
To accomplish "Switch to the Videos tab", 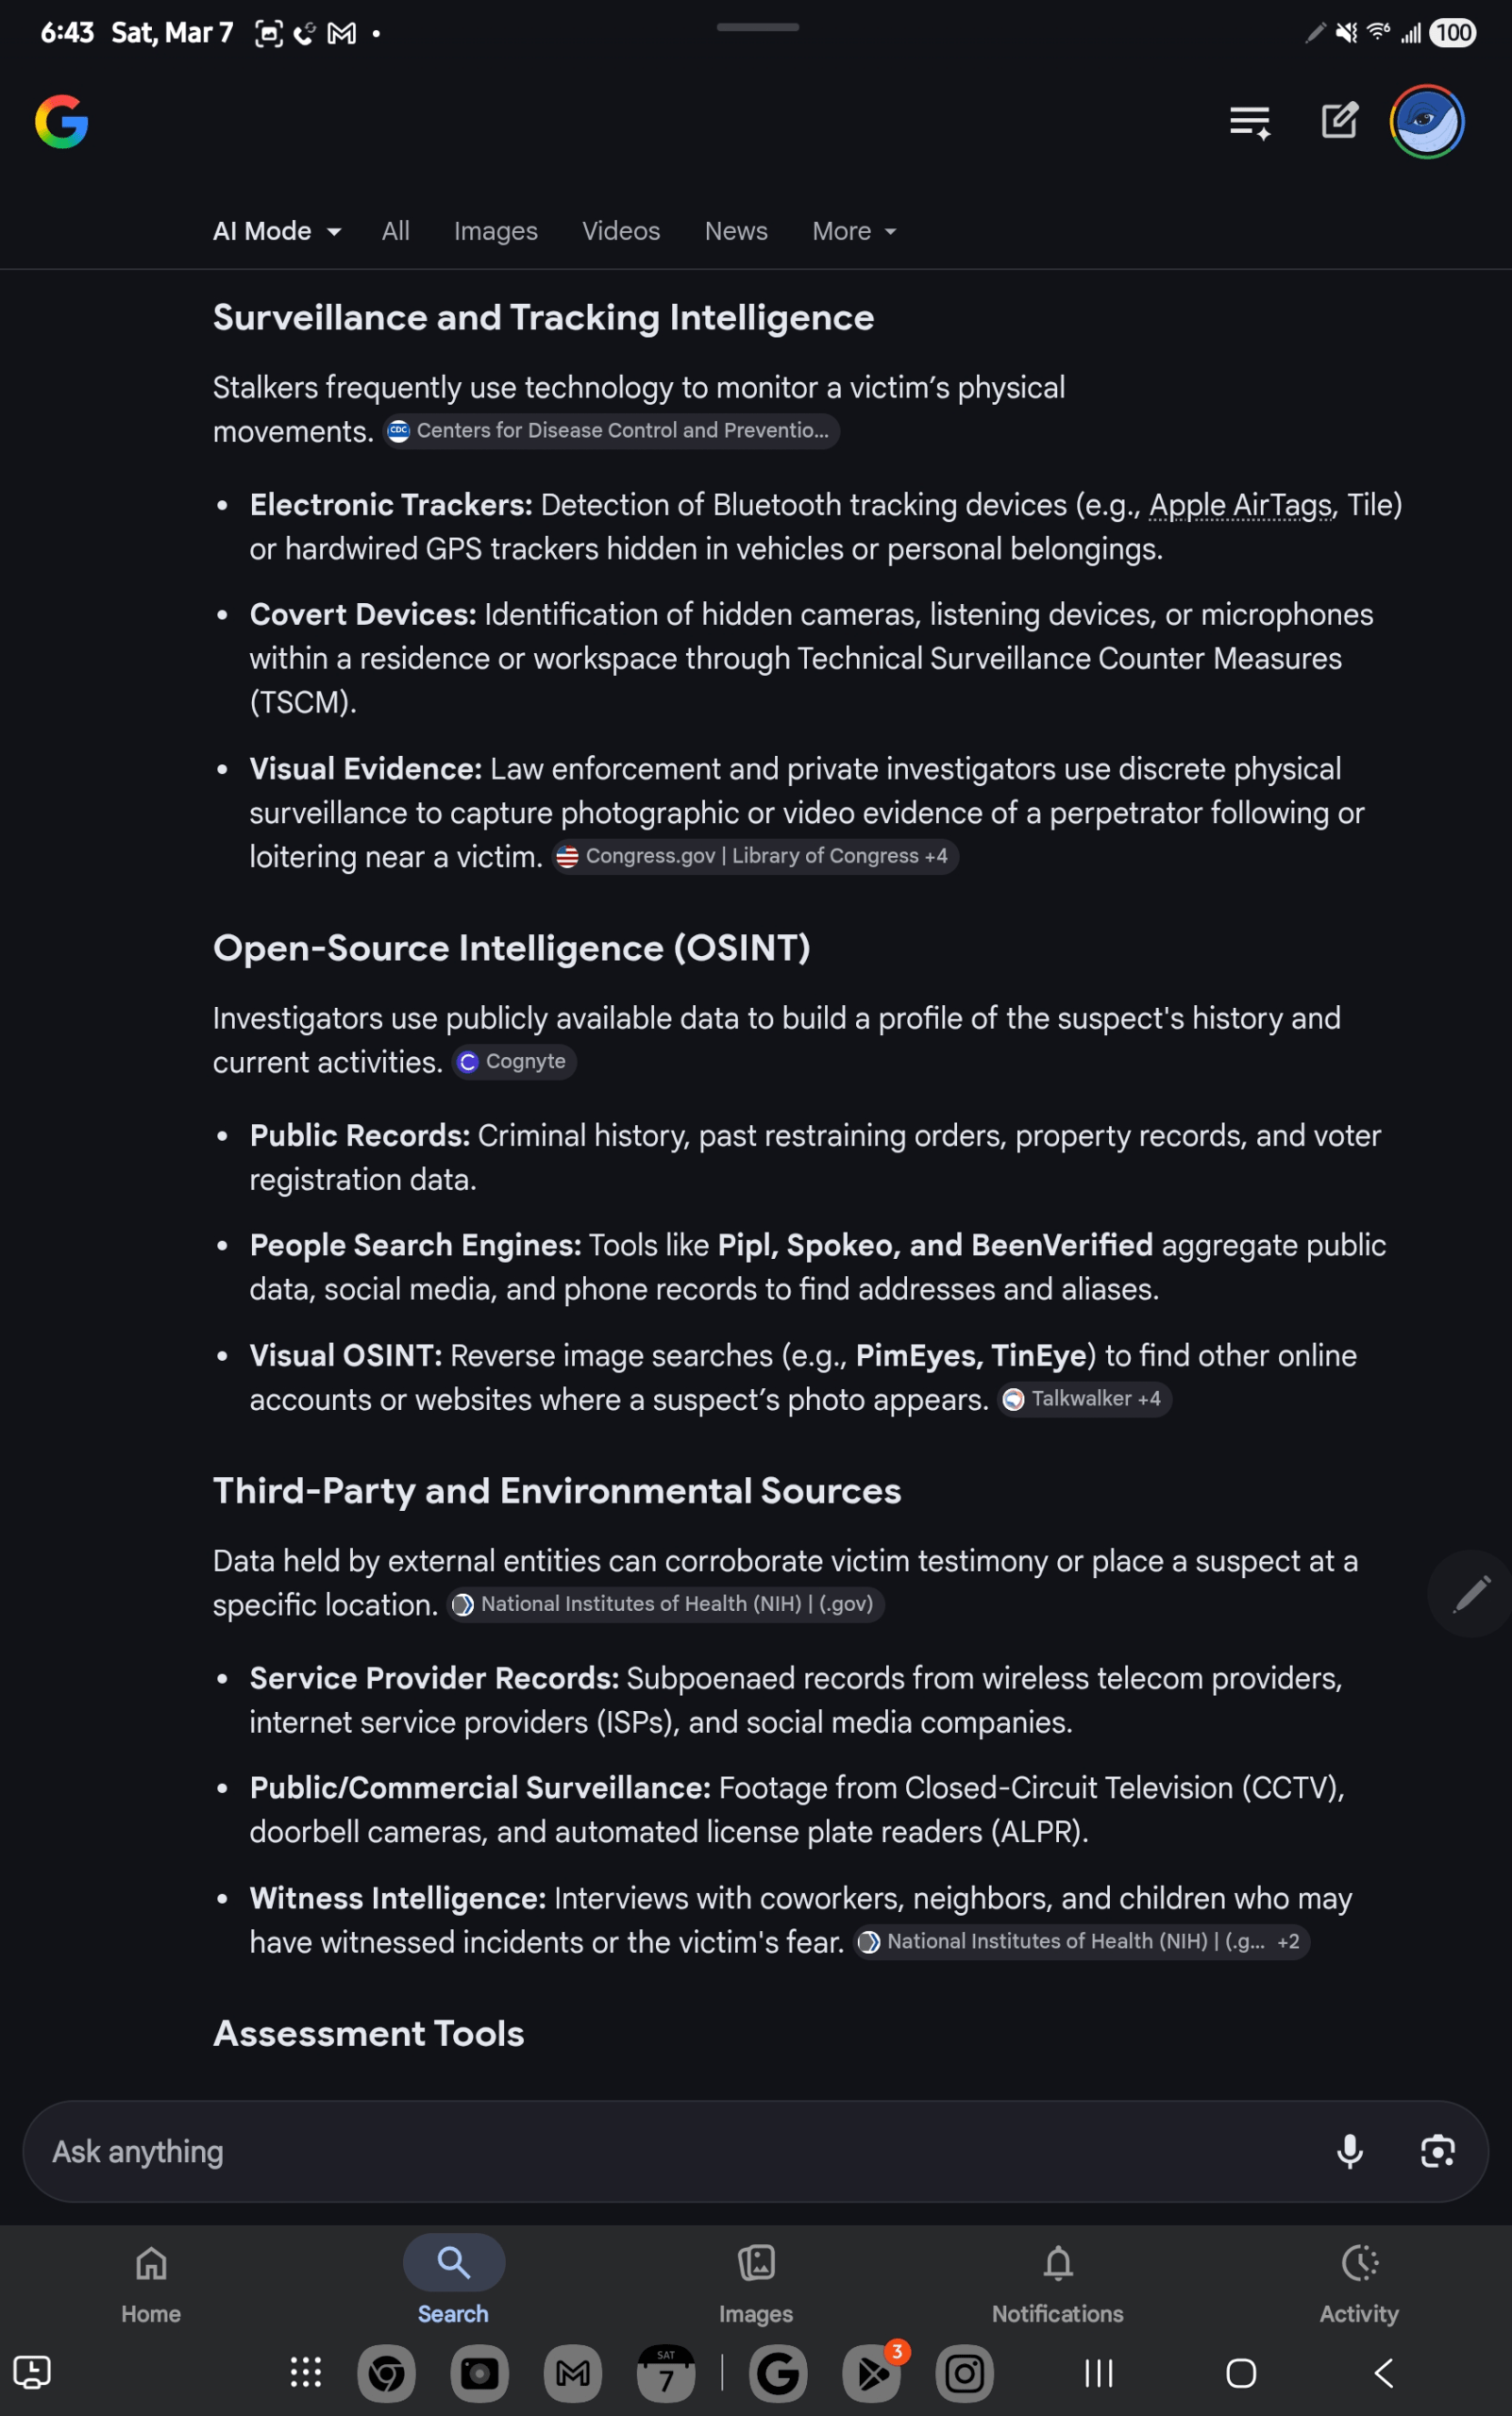I will (620, 230).
